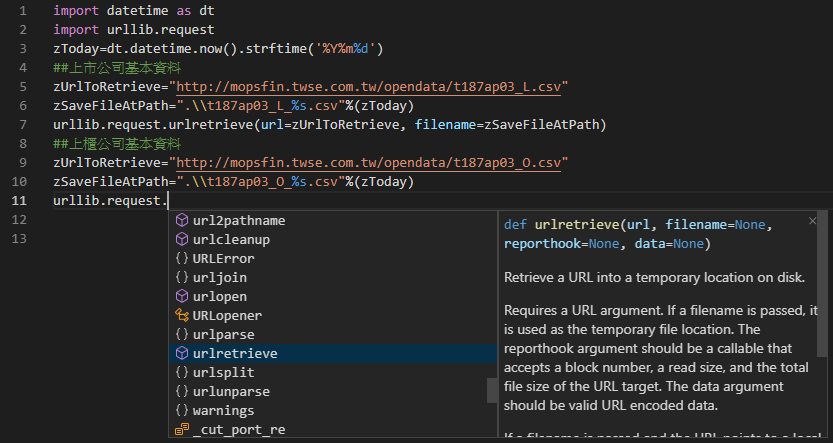833x443 pixels.
Task: Click the urlretrieve call on line 7
Action: coord(330,125)
